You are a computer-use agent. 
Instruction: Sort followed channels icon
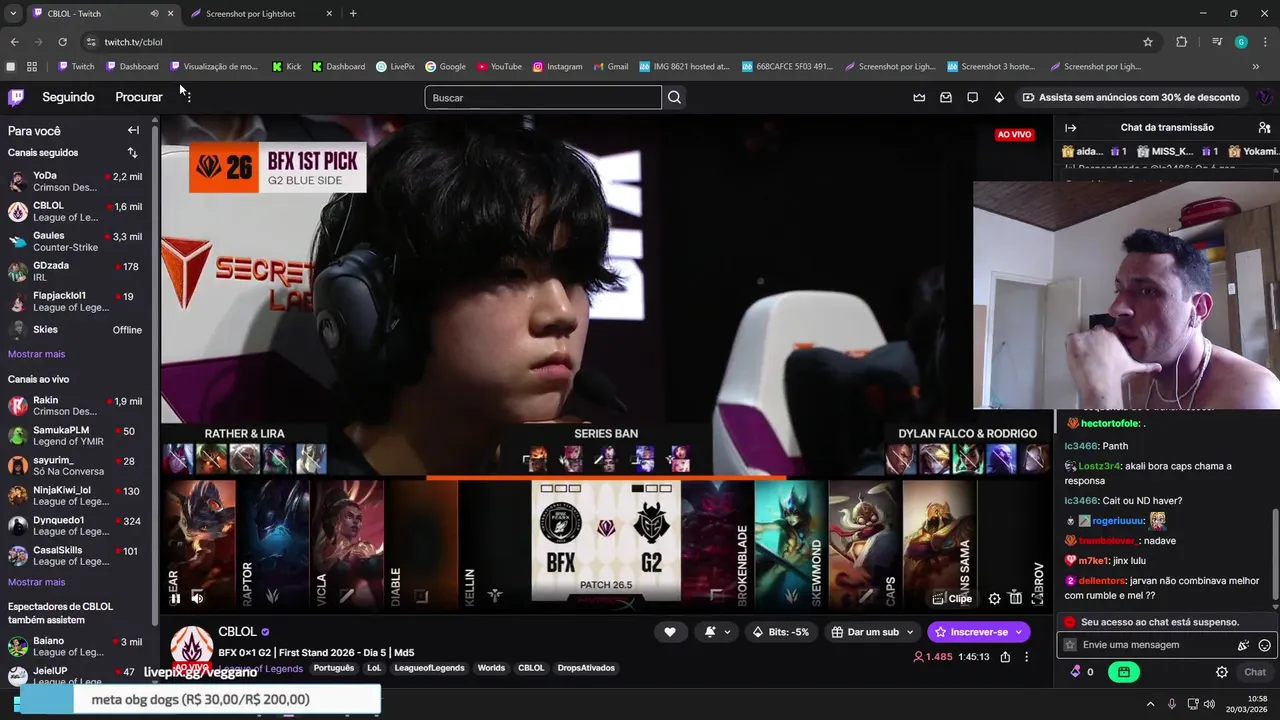[x=132, y=153]
